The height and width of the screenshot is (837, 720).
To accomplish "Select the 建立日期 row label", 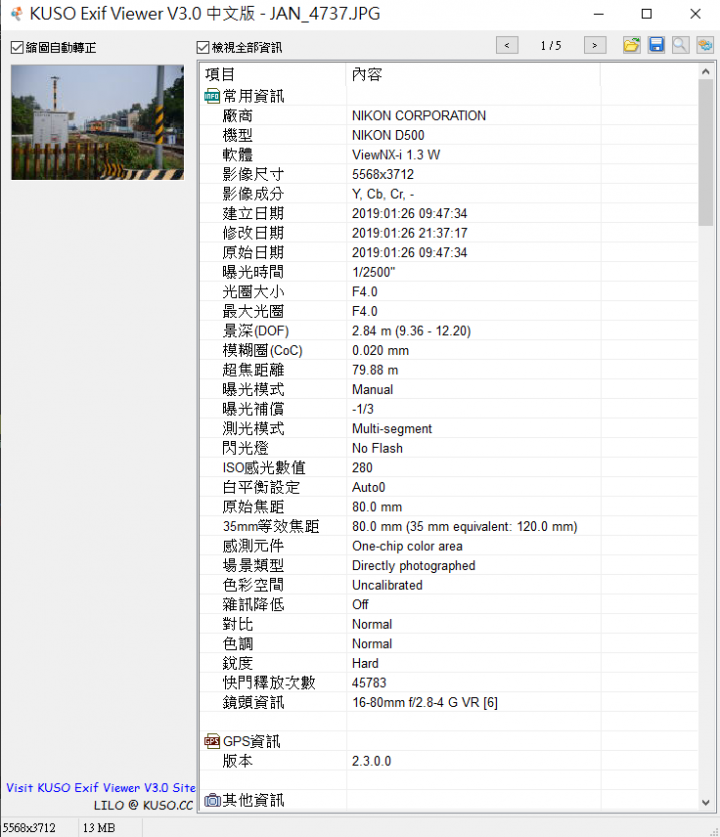I will 253,214.
